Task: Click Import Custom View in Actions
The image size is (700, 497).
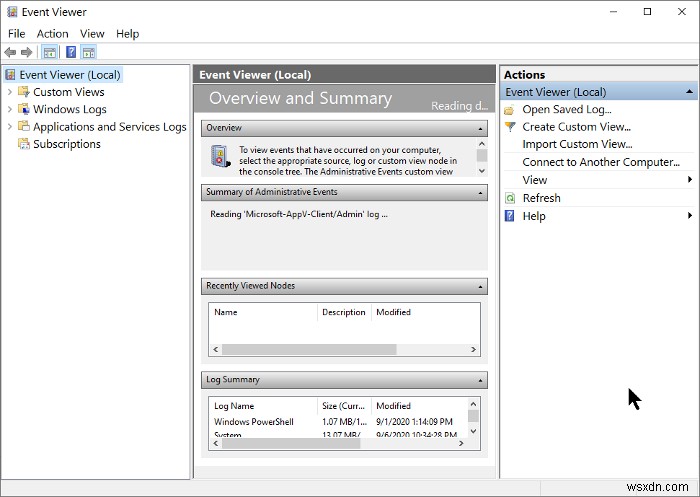Action: [x=577, y=144]
